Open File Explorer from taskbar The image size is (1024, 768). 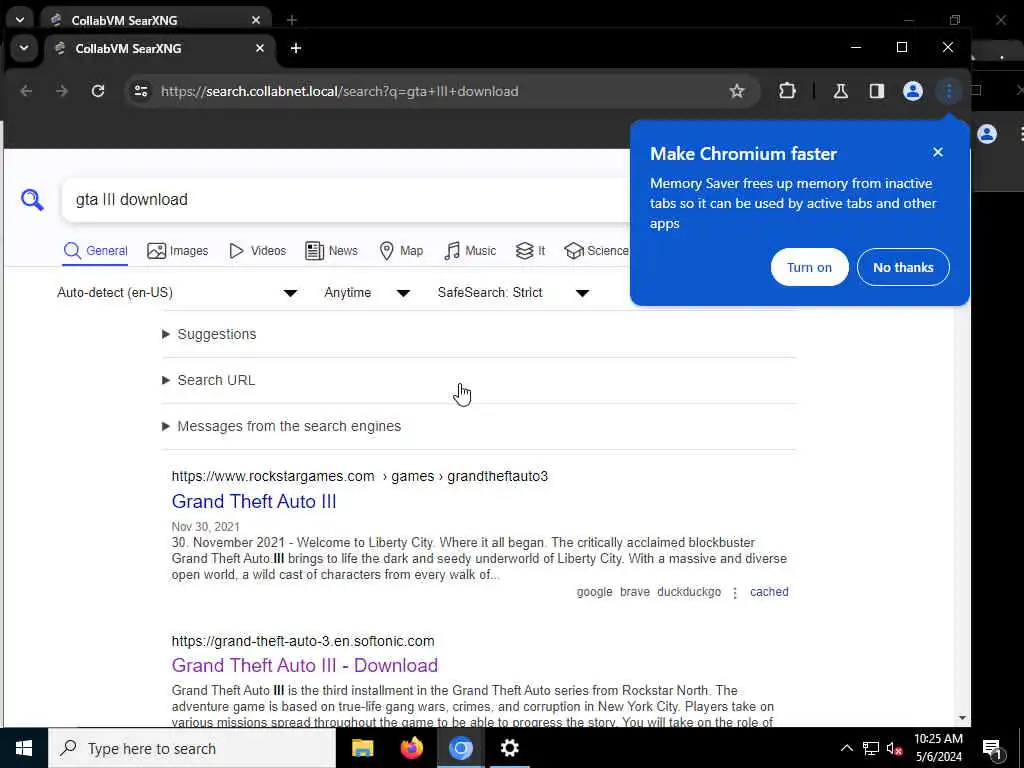(362, 748)
